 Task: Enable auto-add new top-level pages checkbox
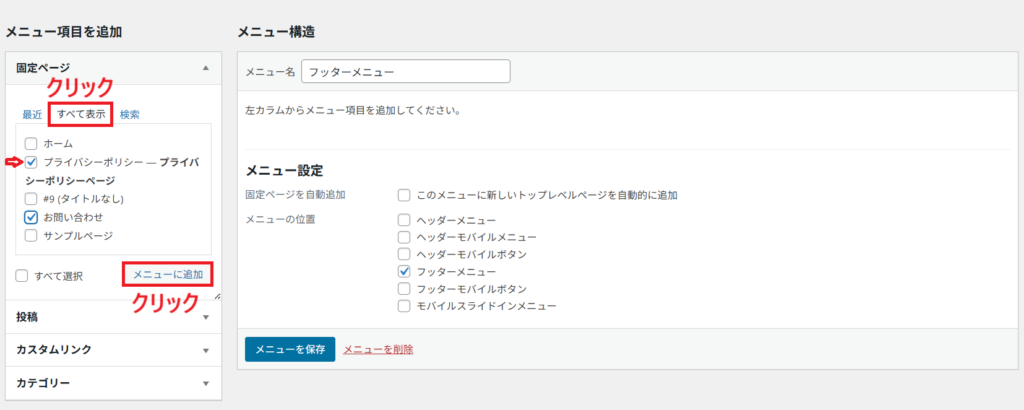tap(404, 194)
